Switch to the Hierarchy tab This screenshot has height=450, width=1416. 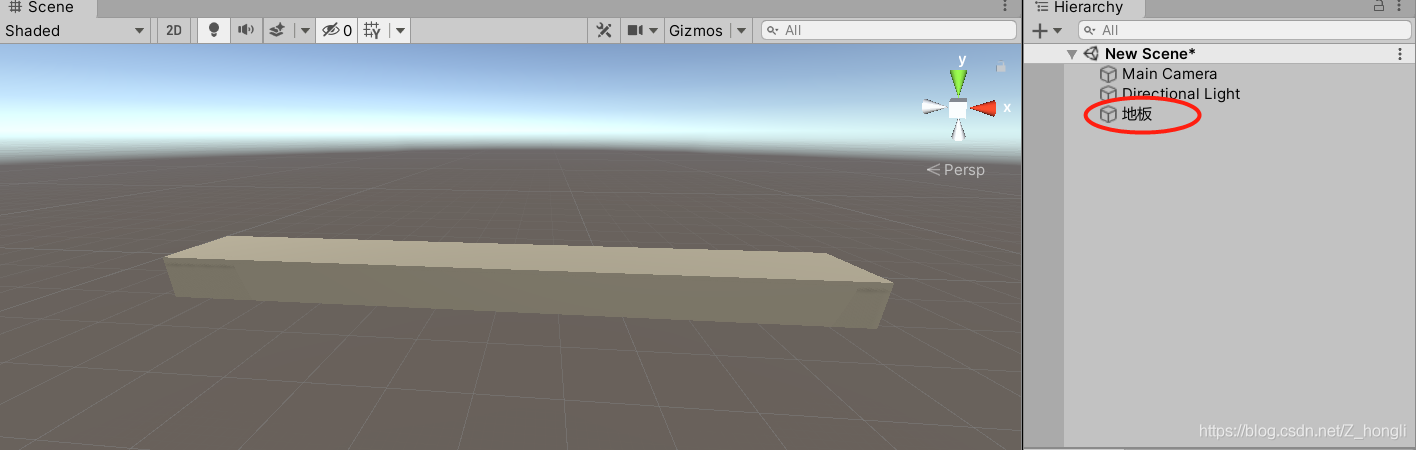1085,8
